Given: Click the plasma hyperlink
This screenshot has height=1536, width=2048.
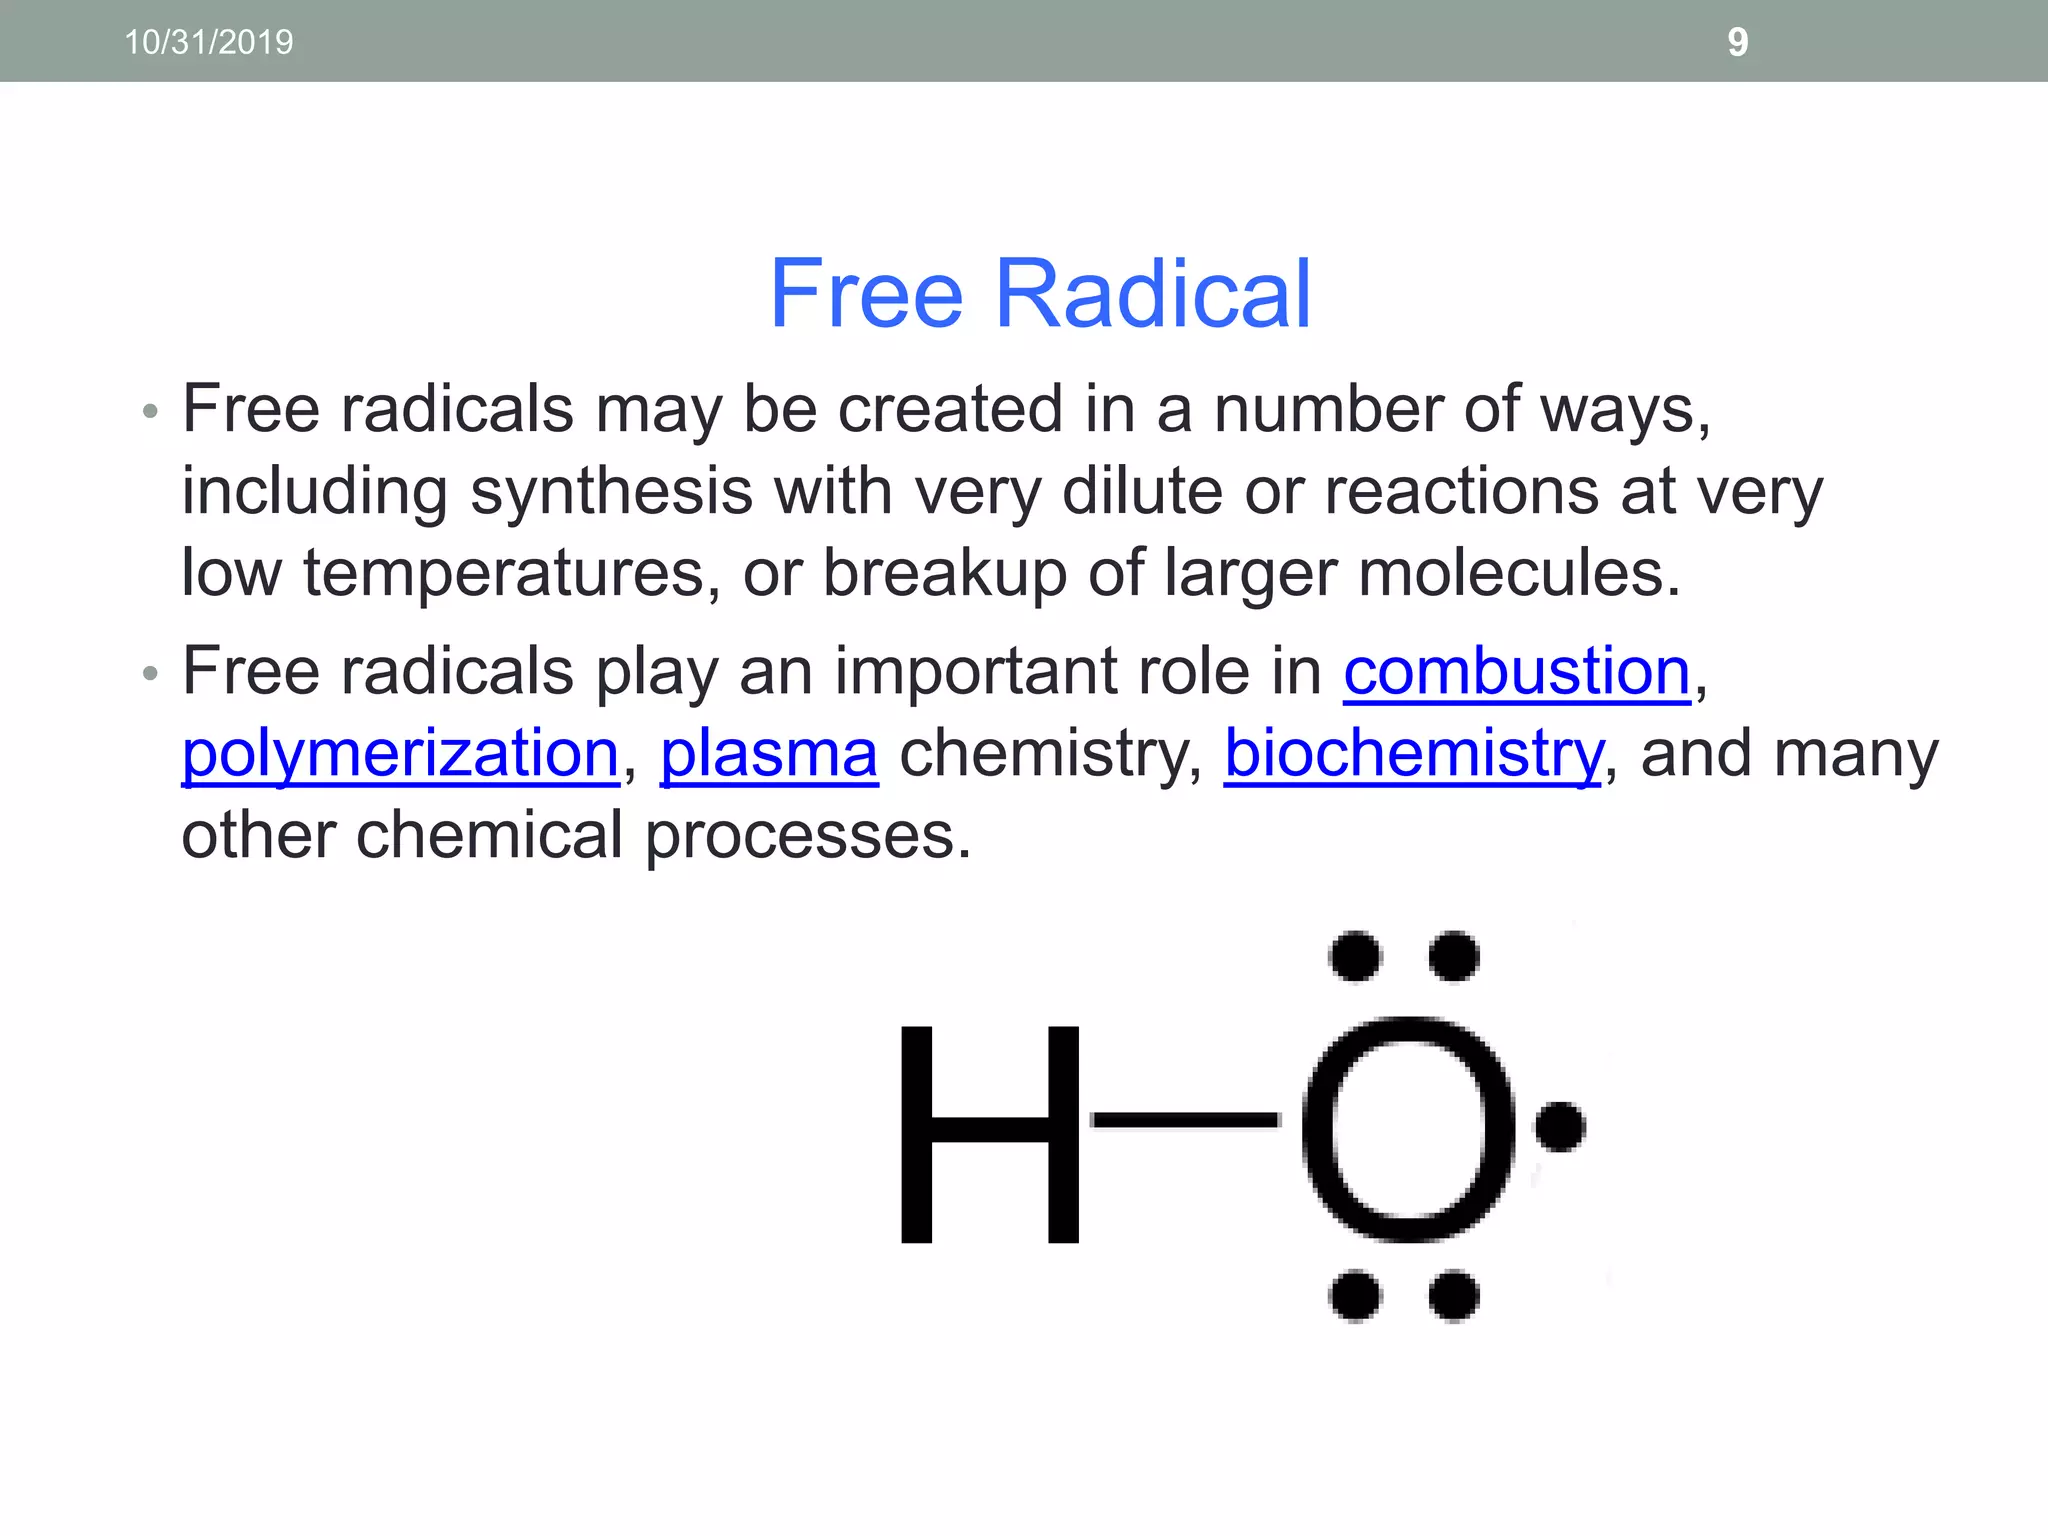Looking at the screenshot, I should point(769,756).
